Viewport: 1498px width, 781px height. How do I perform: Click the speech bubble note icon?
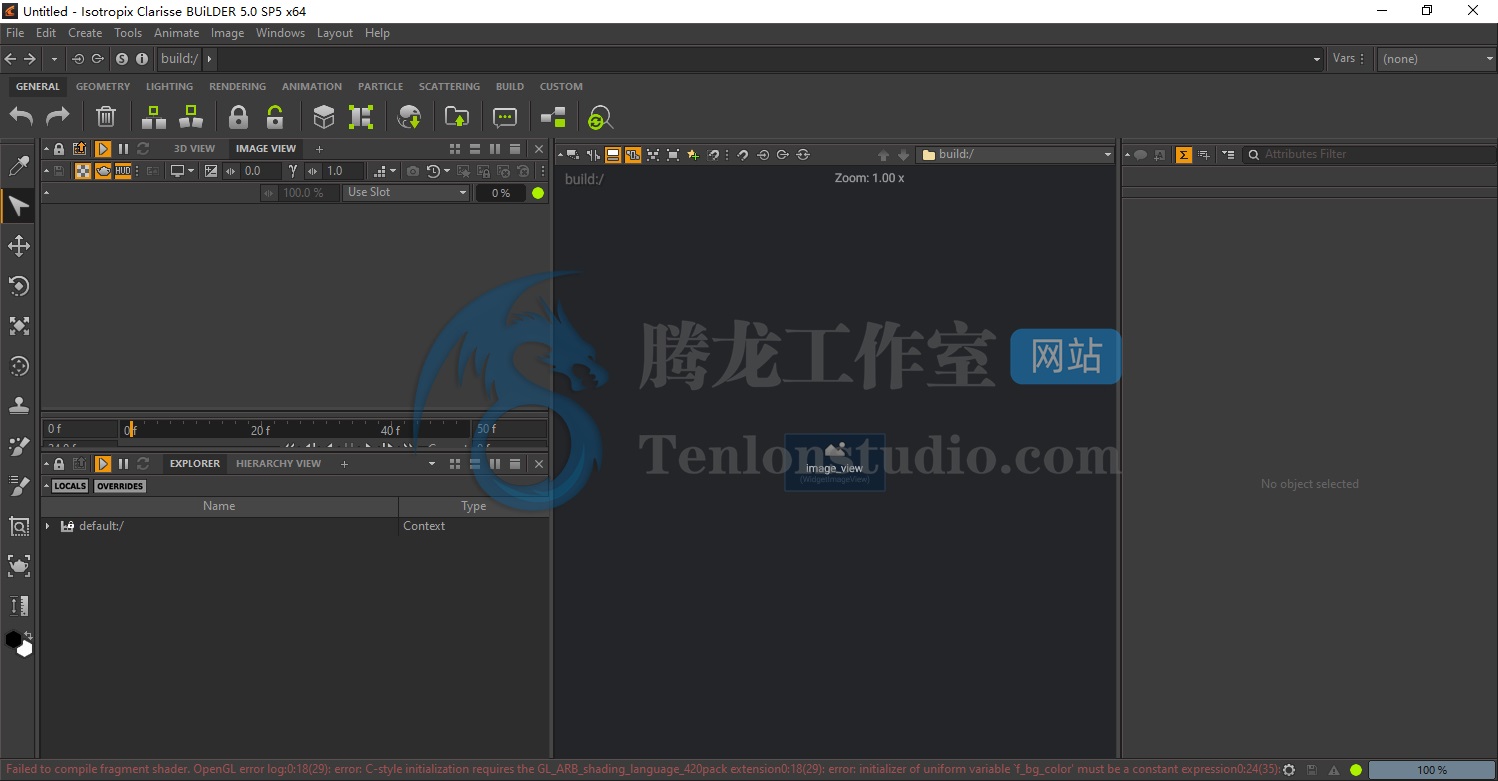505,117
